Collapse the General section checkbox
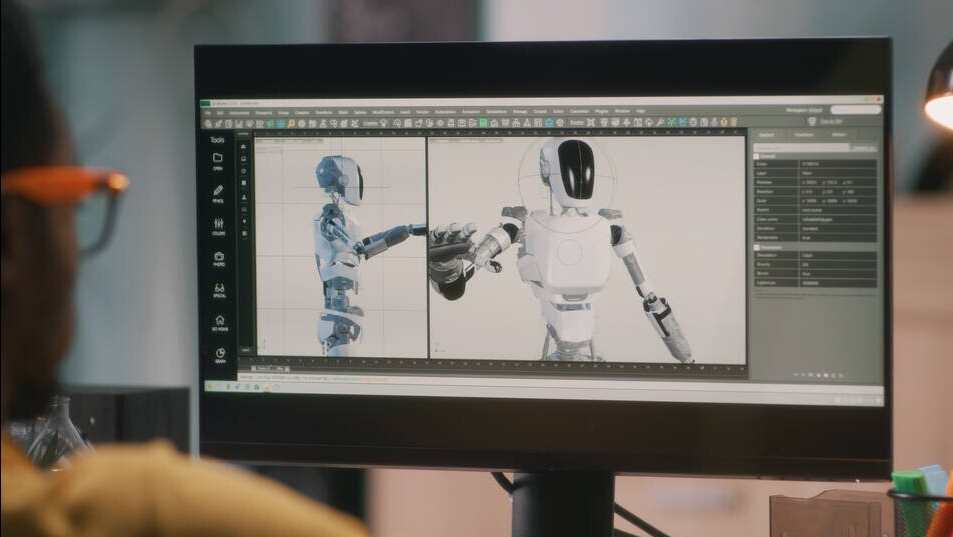Screen dimensions: 953x537 758,156
